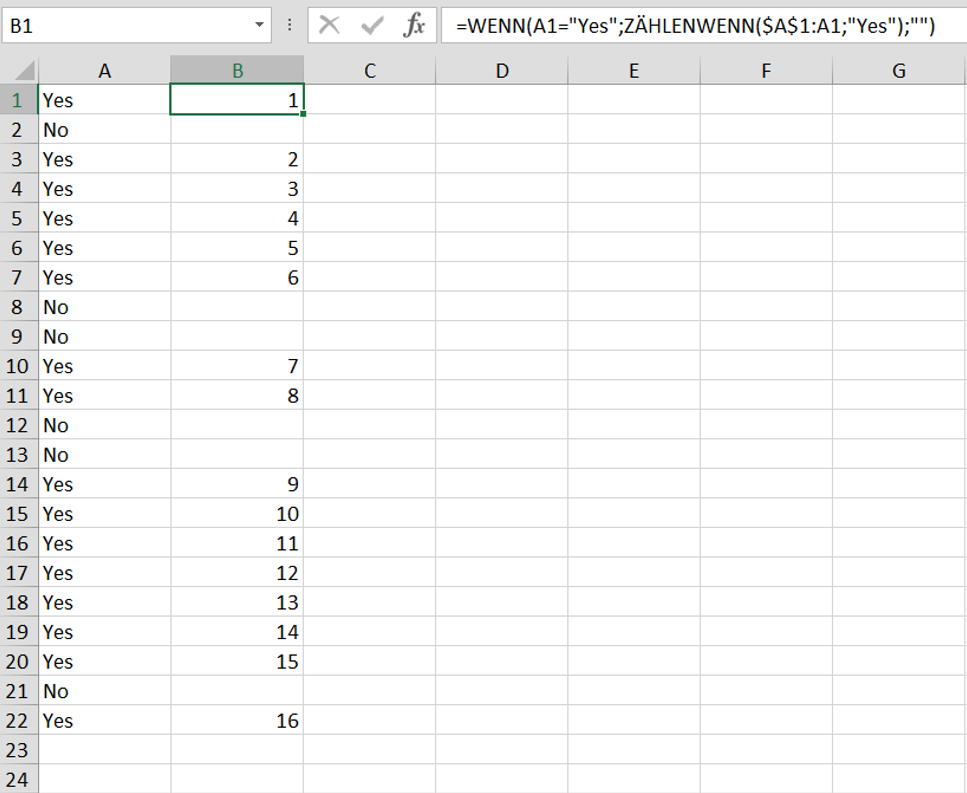Select row 23 header
Viewport: 967px width, 793px height.
(17, 750)
